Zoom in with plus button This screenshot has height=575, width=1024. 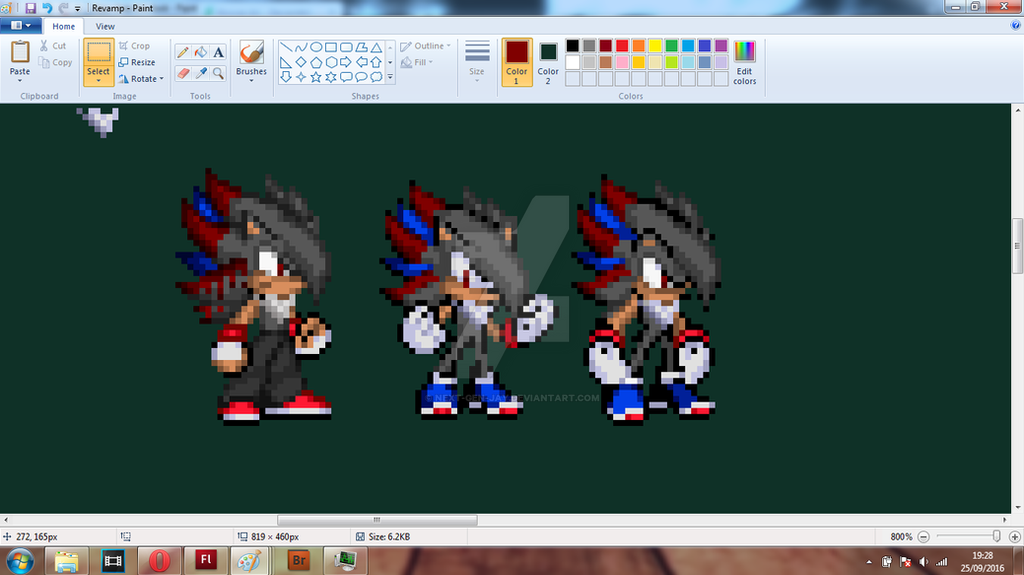(1015, 536)
